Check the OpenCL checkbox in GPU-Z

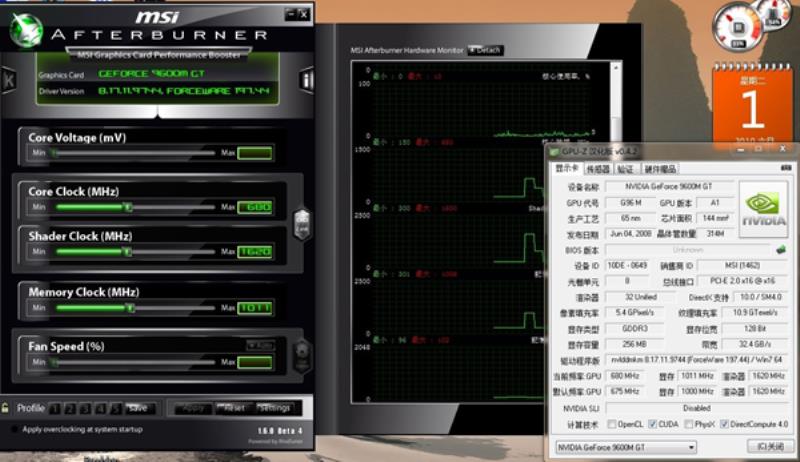pyautogui.click(x=611, y=424)
